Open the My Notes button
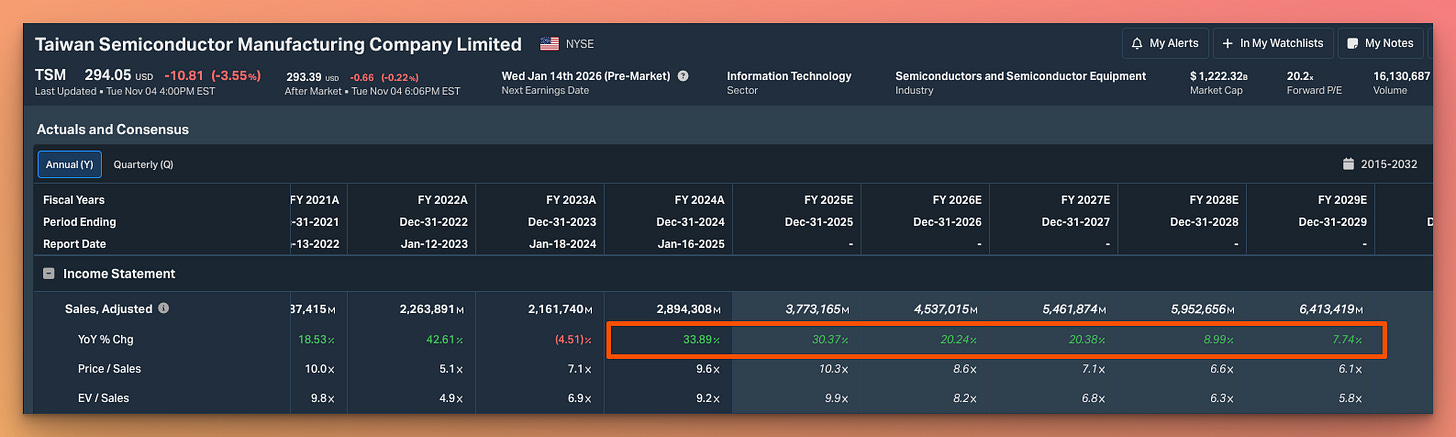Screen dimensions: 1456x437 (1380, 43)
